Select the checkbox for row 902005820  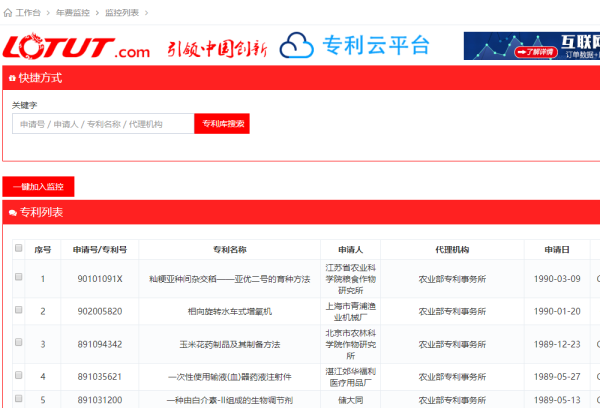17,310
